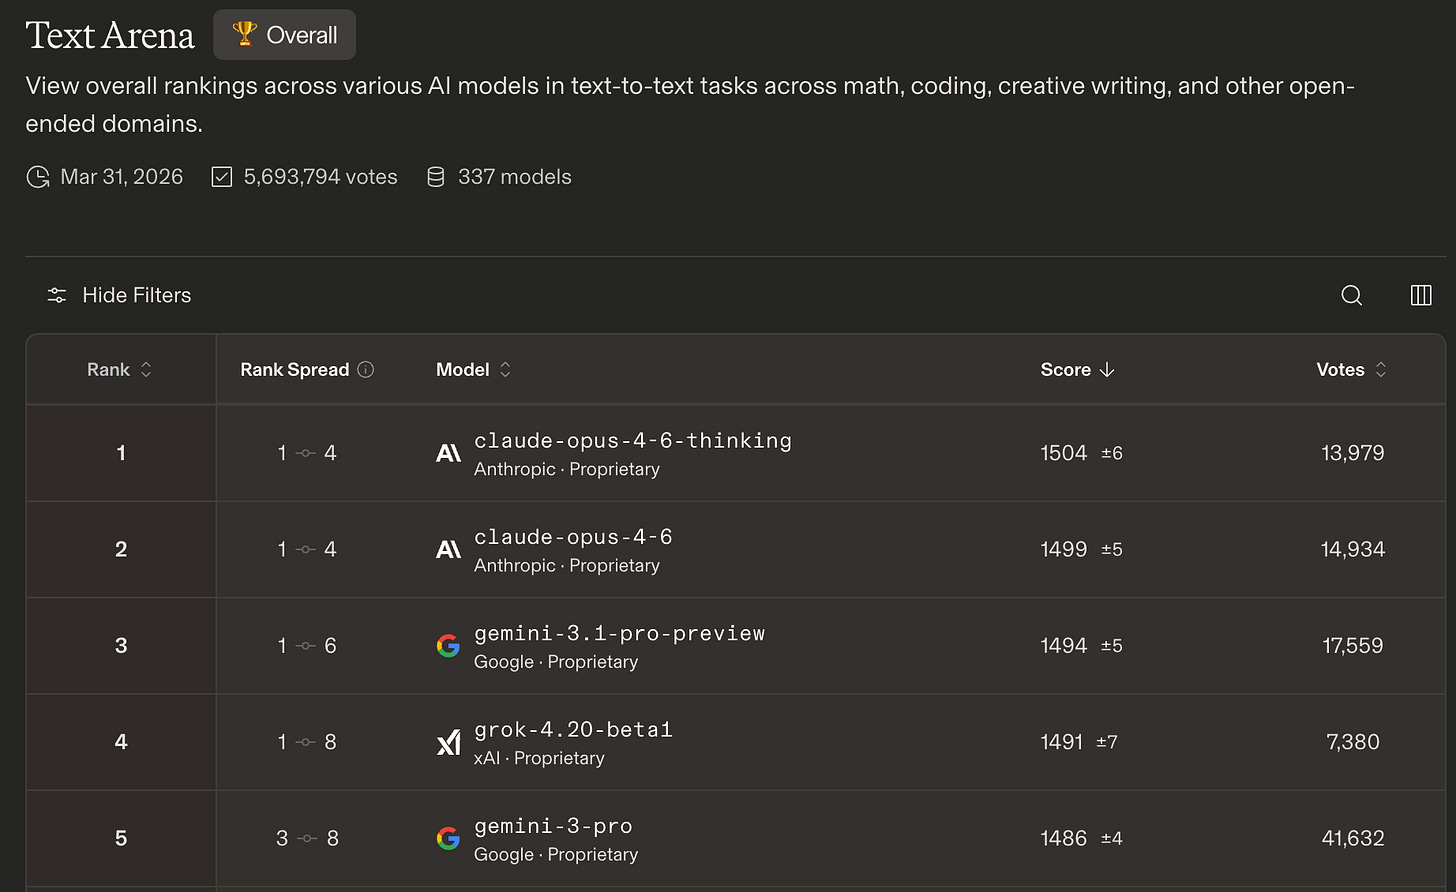Click the Anthropic logo in the claude-opus-4-6 row
The width and height of the screenshot is (1456, 892).
pos(449,549)
